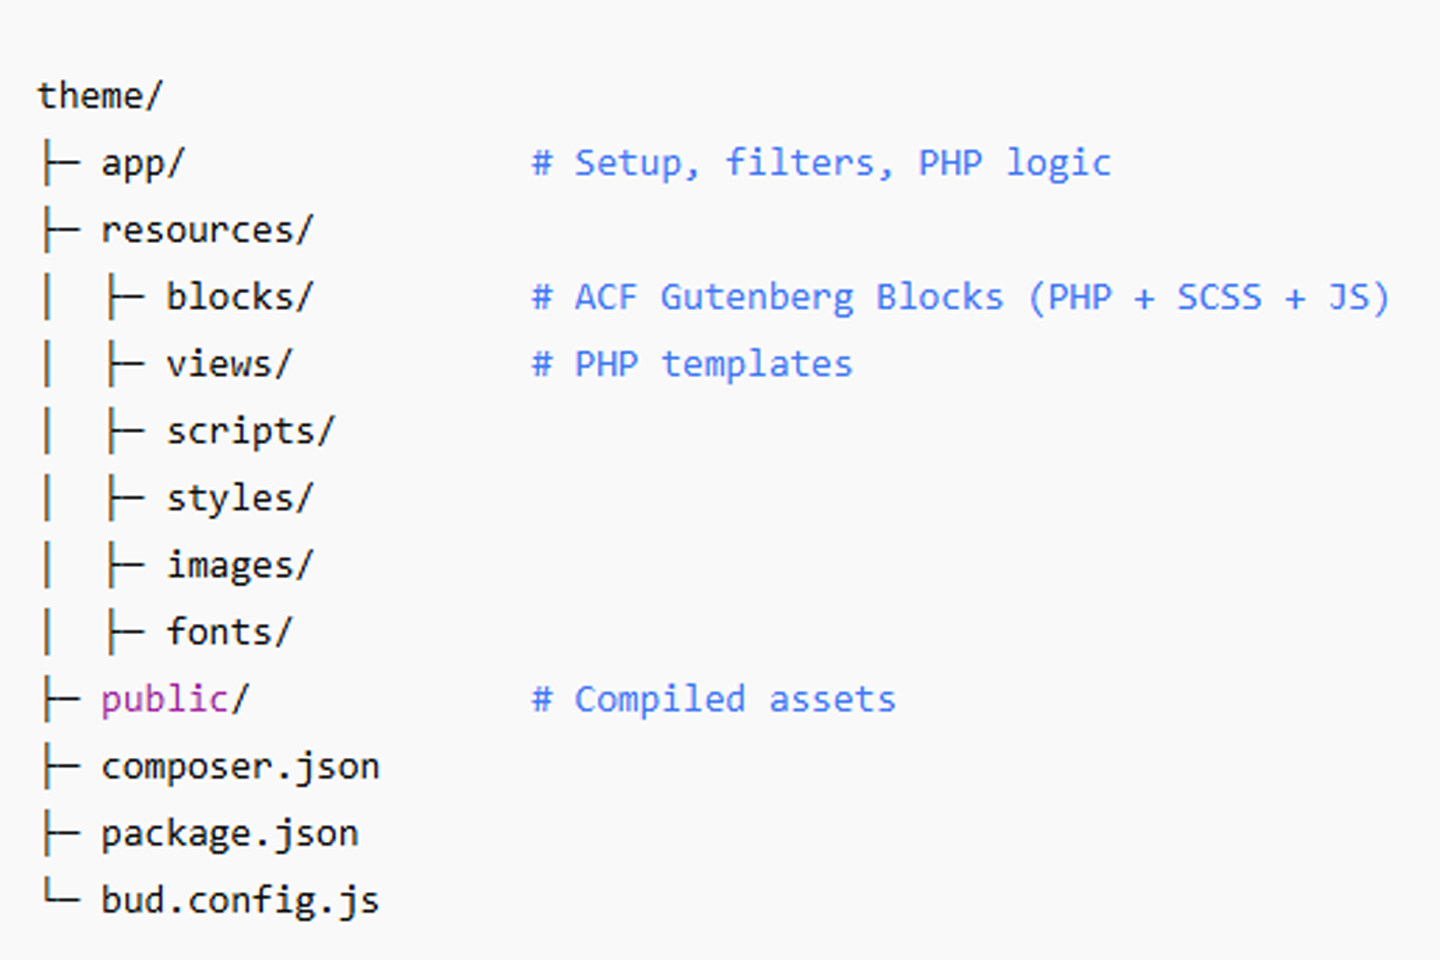Click the resources/ folder name

(x=207, y=230)
